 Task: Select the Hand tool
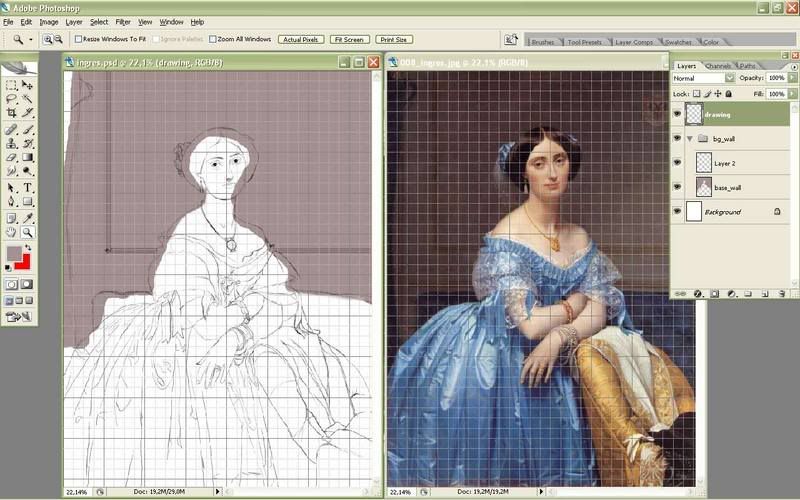[x=11, y=232]
